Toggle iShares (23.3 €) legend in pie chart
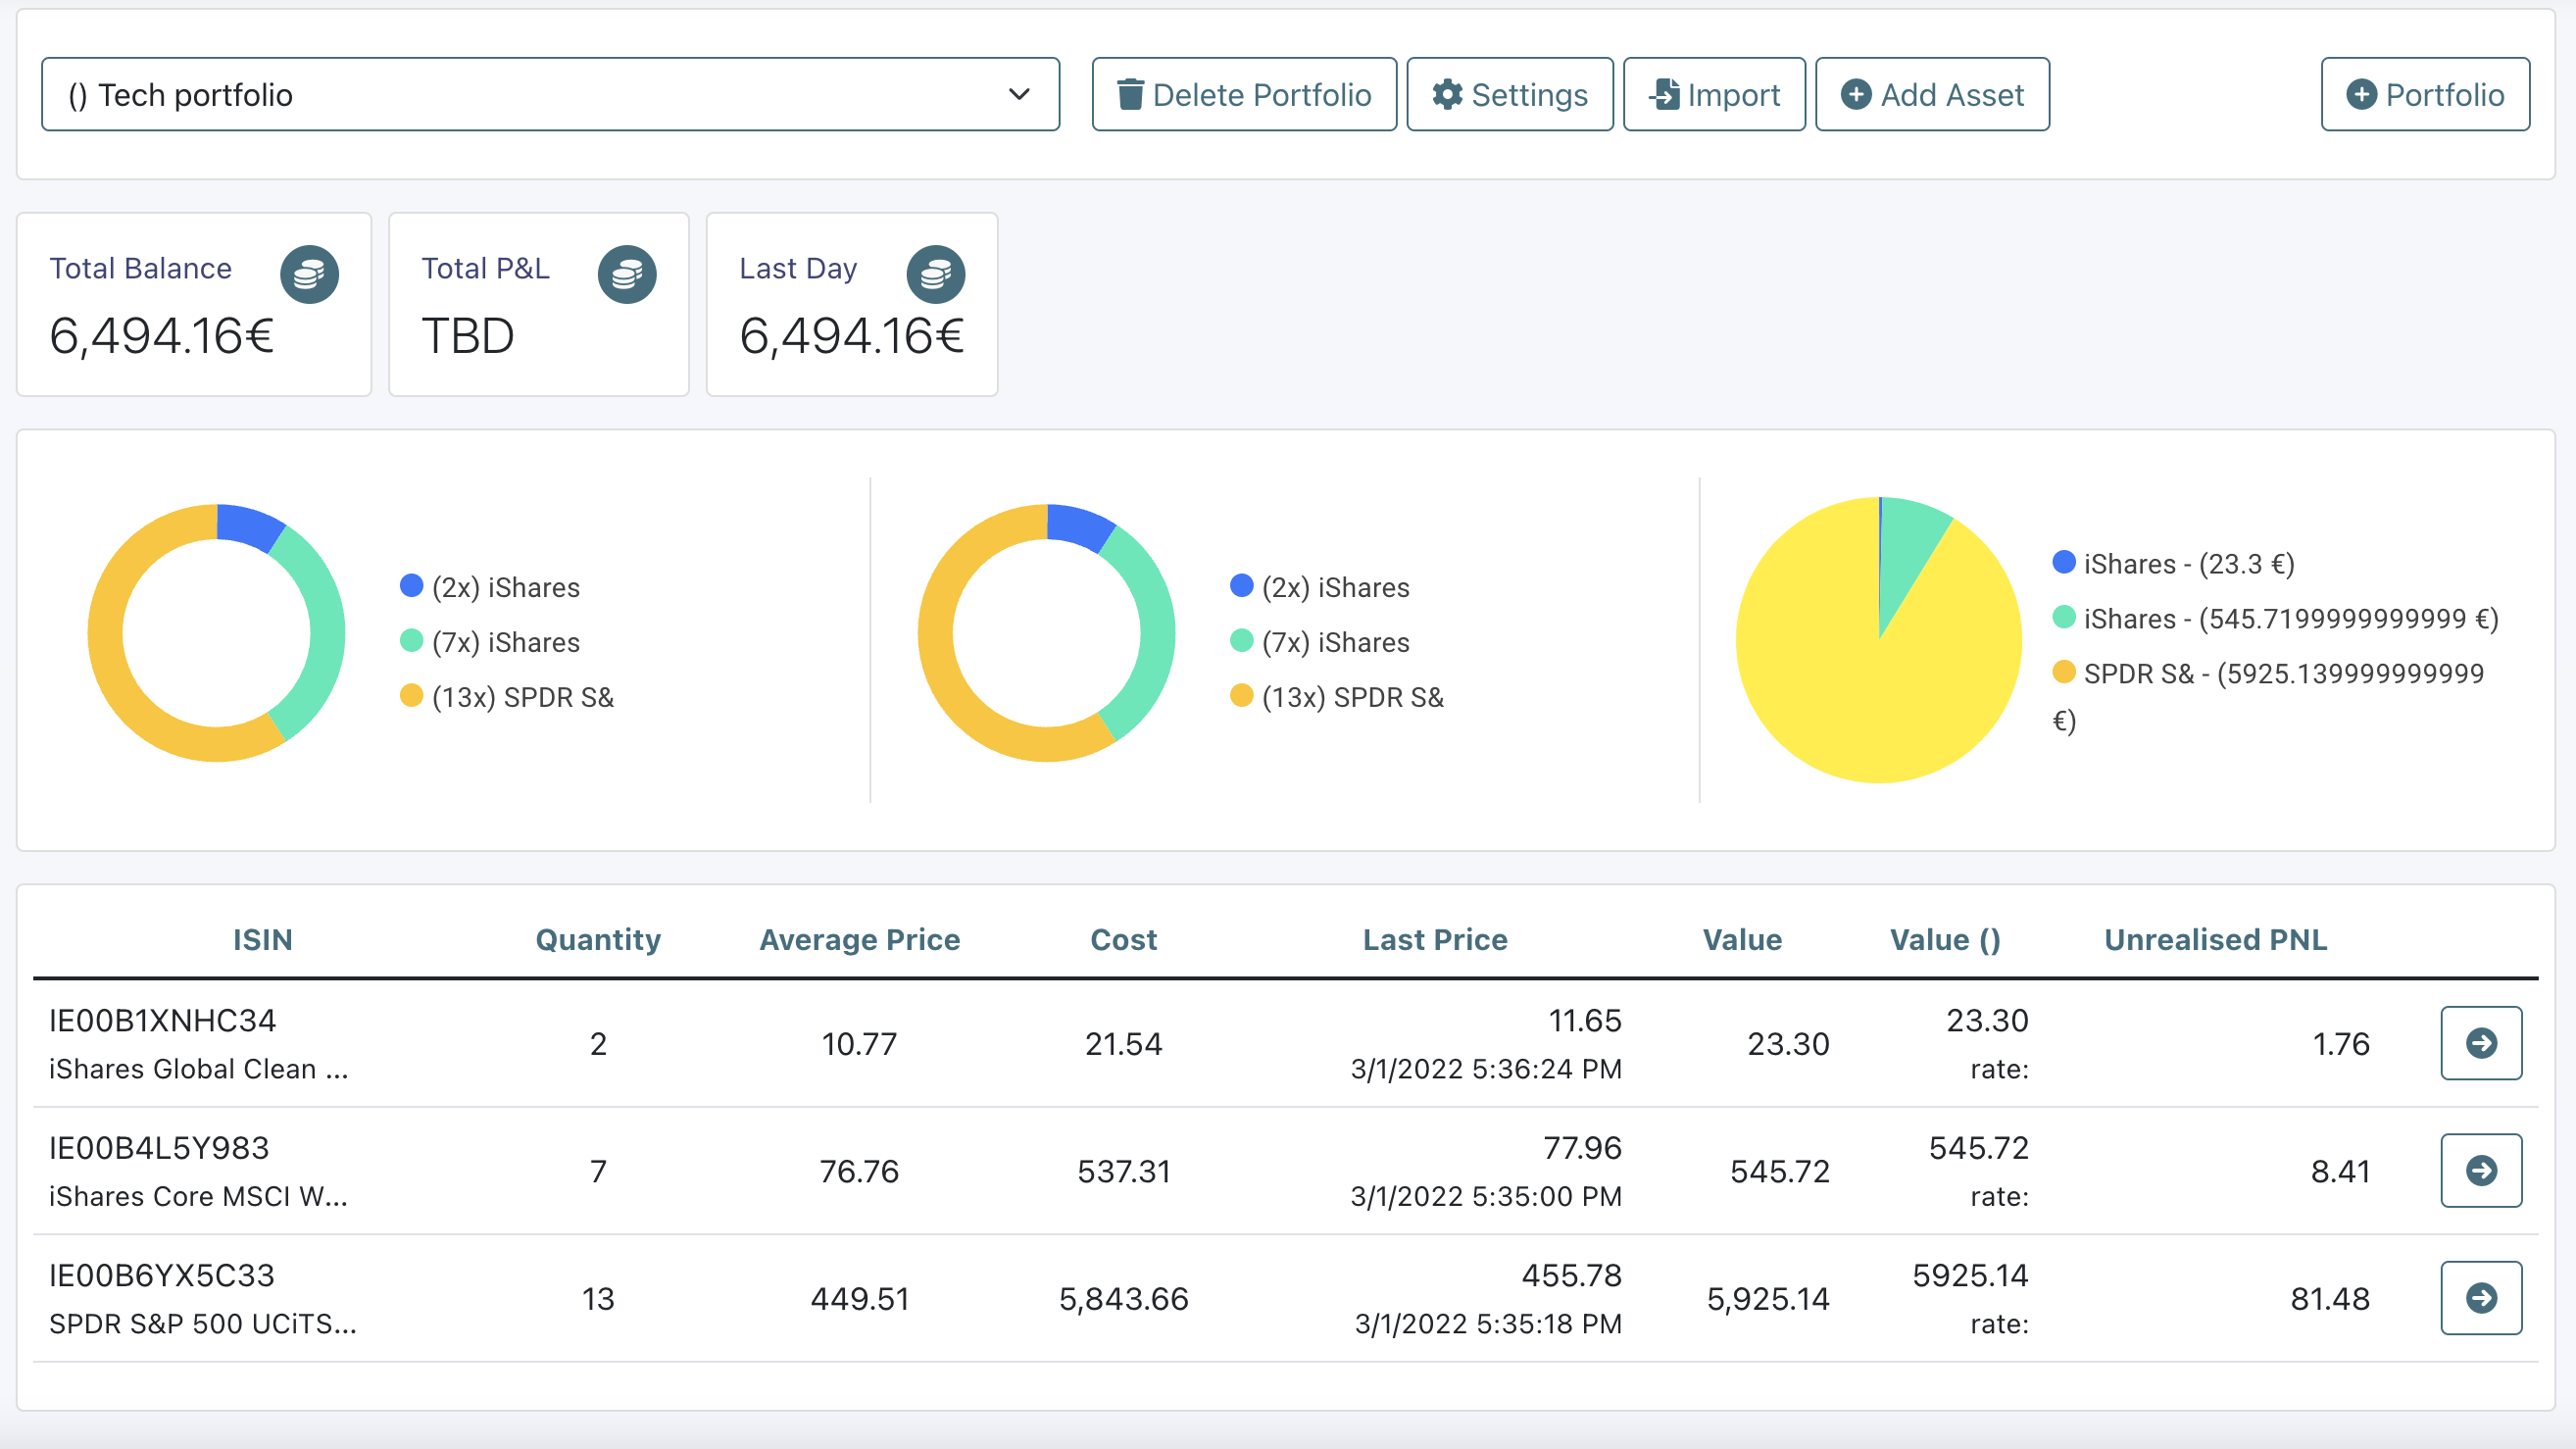This screenshot has width=2576, height=1449. tap(2187, 564)
